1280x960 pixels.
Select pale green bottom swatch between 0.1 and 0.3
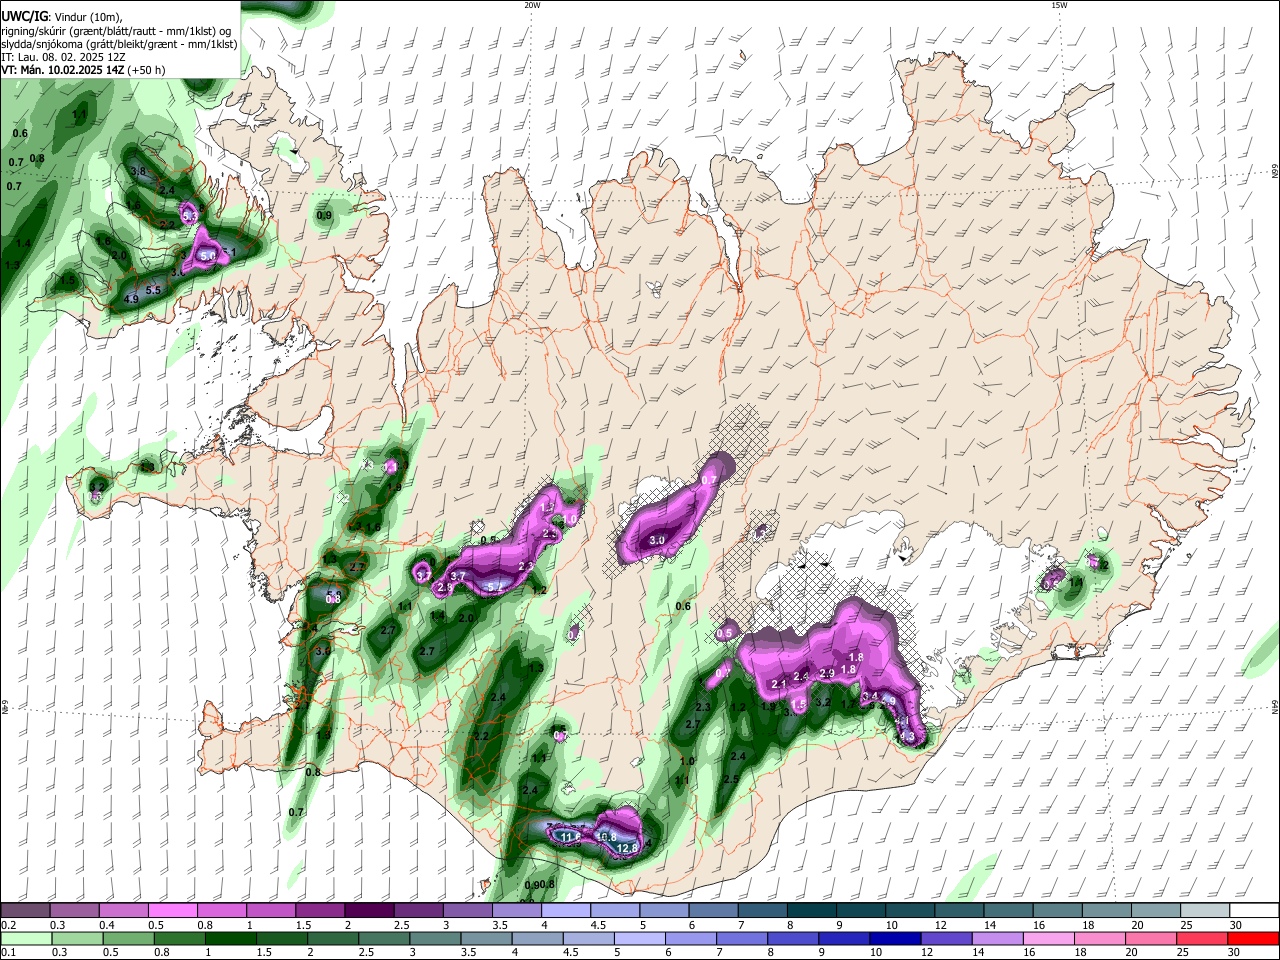[25, 938]
